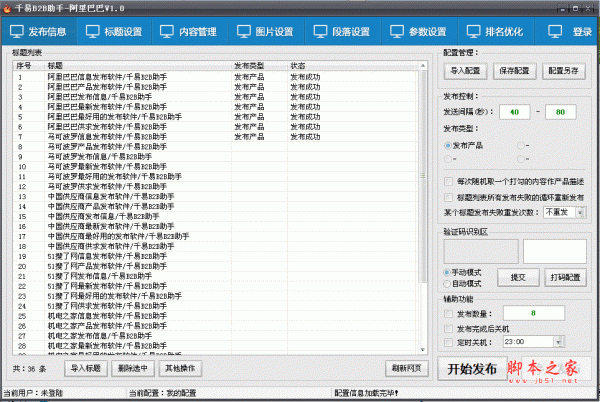
Task: Open 打码配置 settings
Action: point(566,278)
